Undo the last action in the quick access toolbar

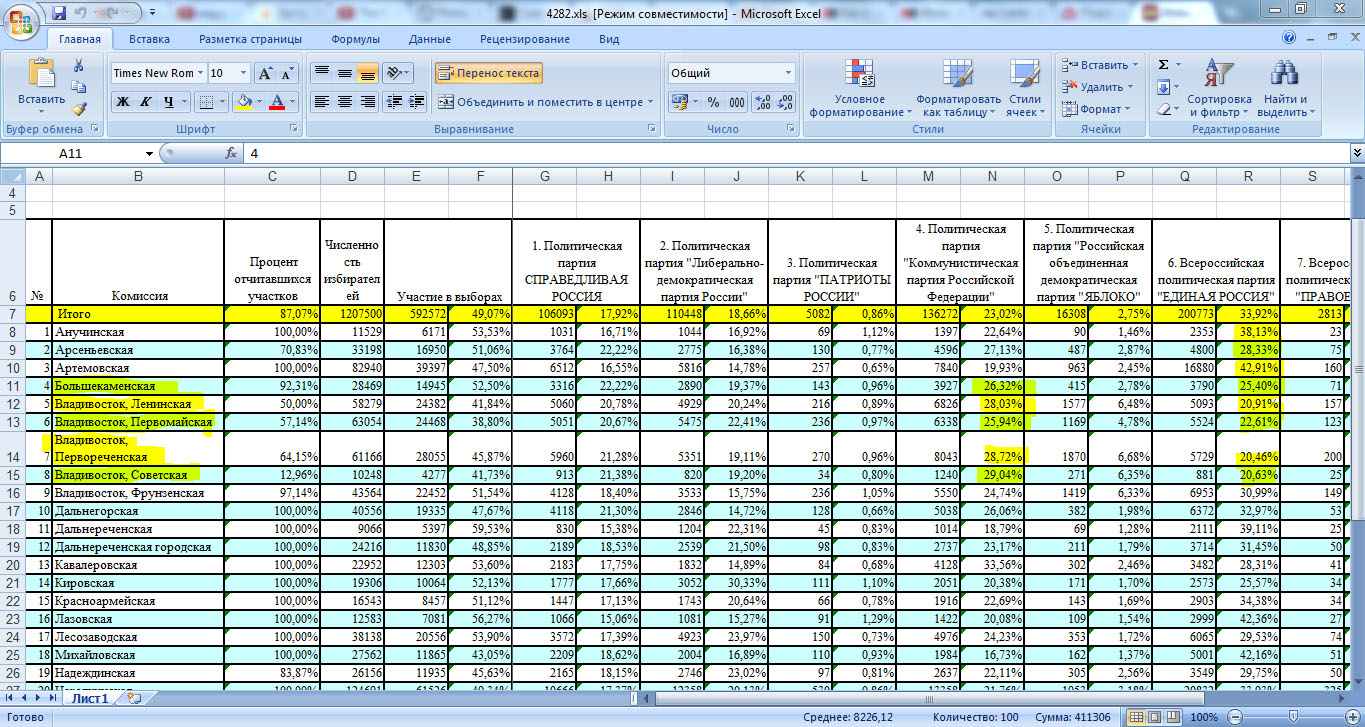click(x=83, y=13)
